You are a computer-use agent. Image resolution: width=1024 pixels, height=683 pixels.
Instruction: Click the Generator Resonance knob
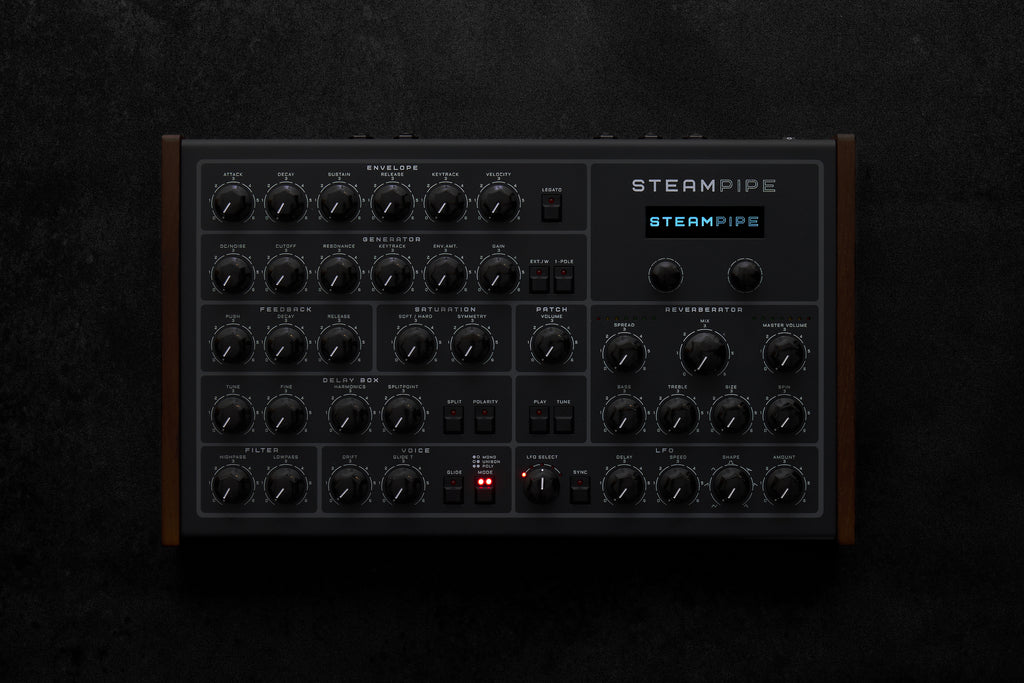click(x=339, y=274)
